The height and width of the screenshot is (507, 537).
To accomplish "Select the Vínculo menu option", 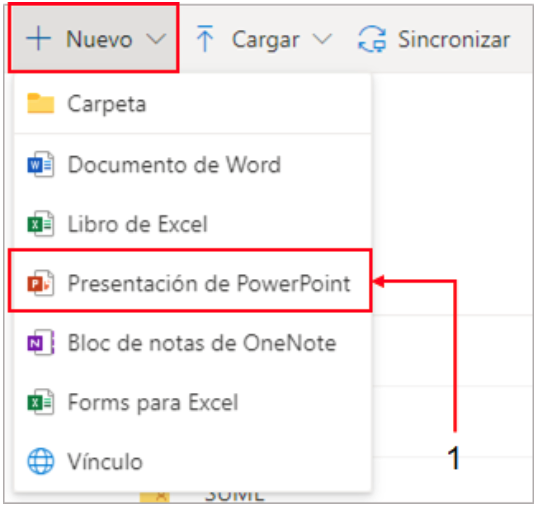I will point(193,461).
